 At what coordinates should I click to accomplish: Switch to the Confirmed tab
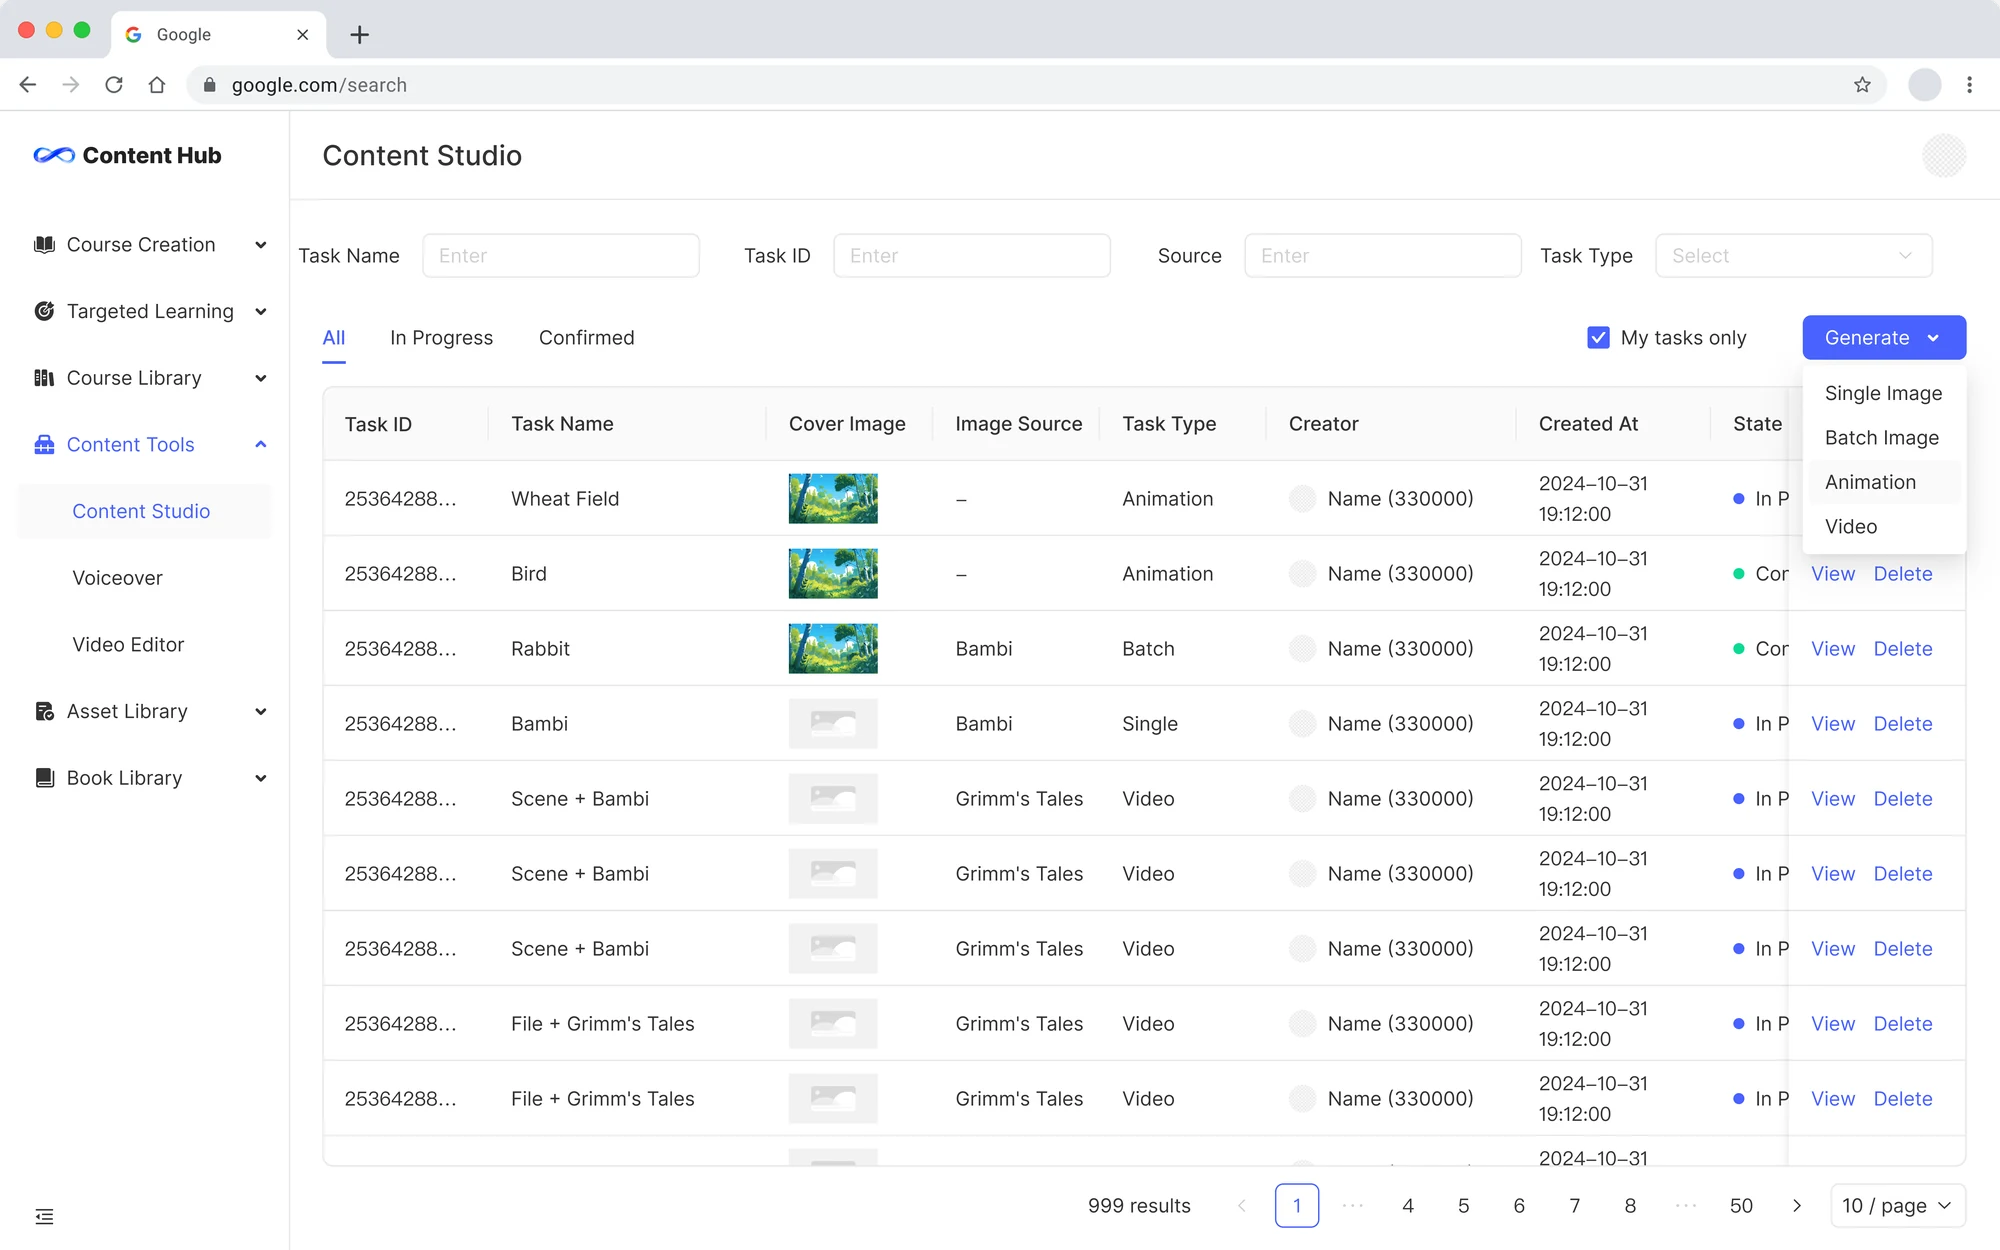point(586,338)
